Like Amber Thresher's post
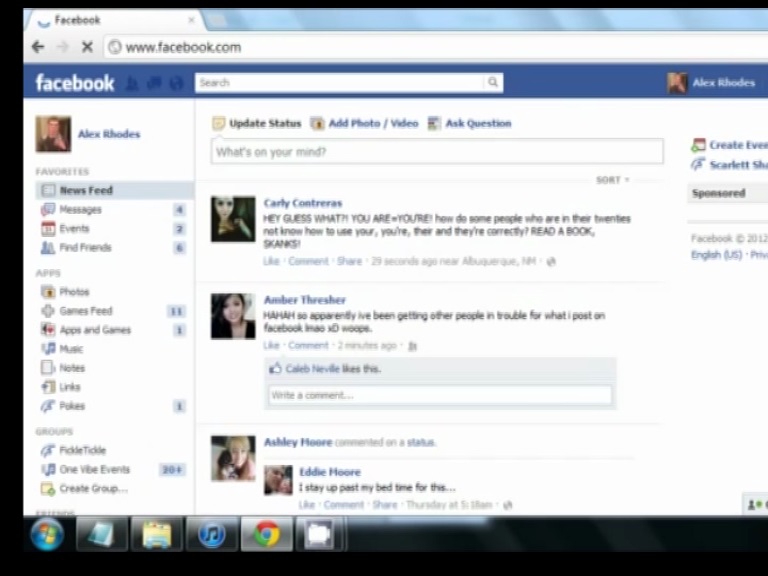This screenshot has height=576, width=768. 271,346
